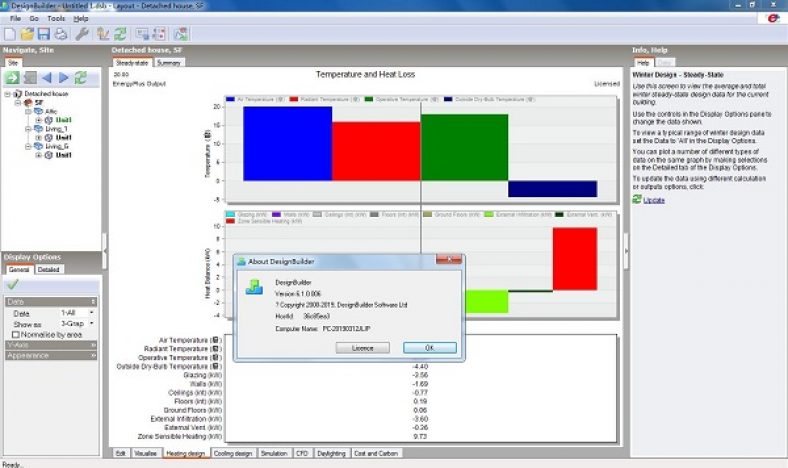Click OK in About DesignBuilder dialog
The width and height of the screenshot is (788, 468).
[430, 348]
